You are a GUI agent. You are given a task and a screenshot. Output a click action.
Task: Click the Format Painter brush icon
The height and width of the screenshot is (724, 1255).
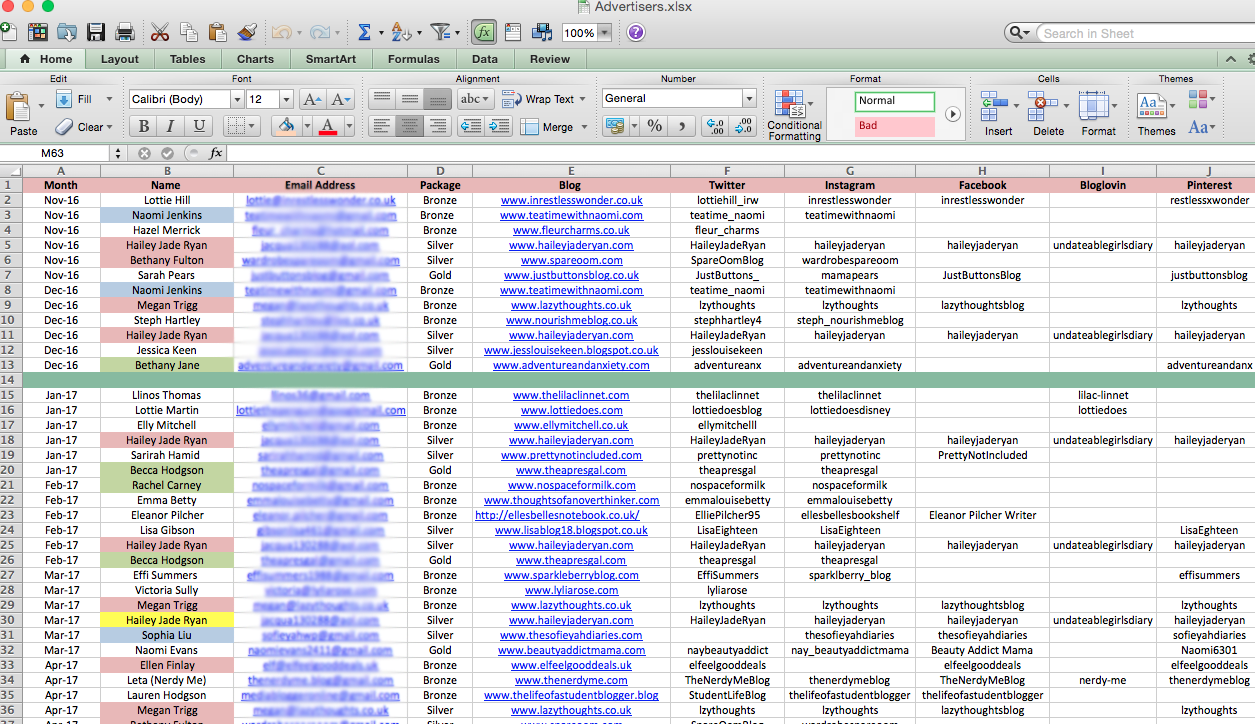pyautogui.click(x=247, y=32)
